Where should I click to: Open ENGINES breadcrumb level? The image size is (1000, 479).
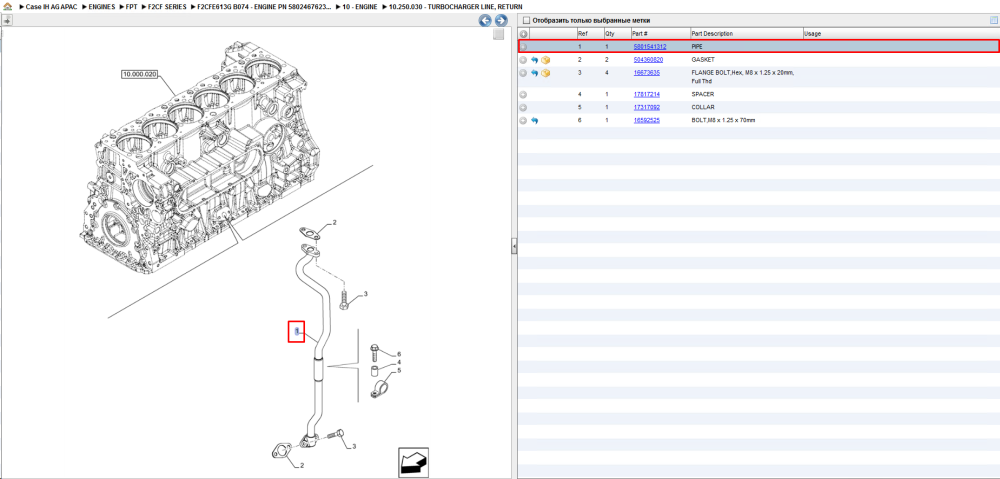[102, 6]
